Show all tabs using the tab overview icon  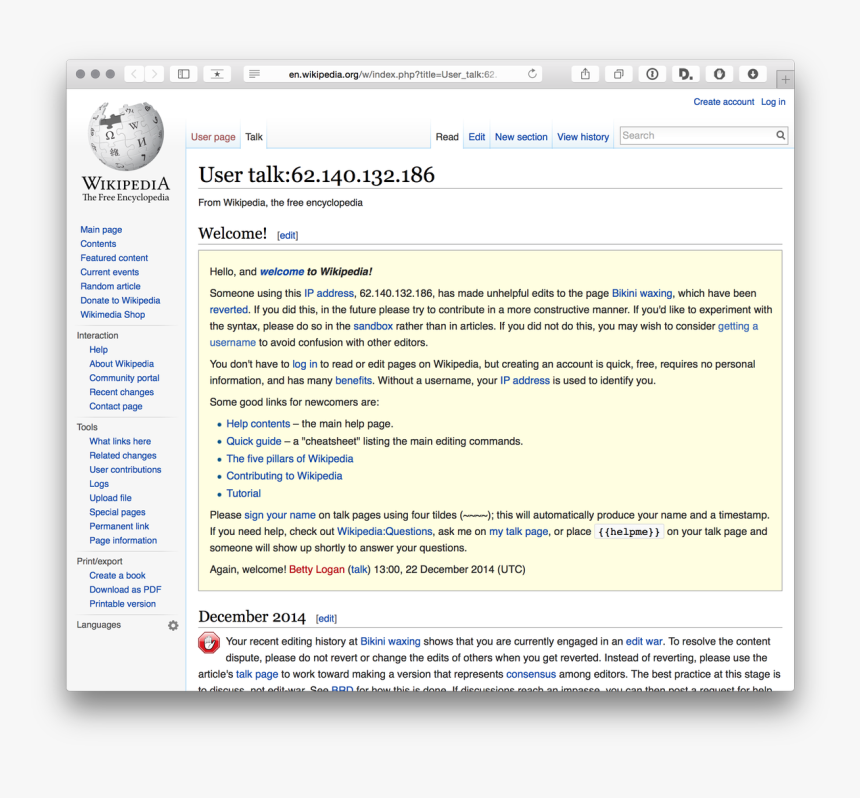[618, 74]
